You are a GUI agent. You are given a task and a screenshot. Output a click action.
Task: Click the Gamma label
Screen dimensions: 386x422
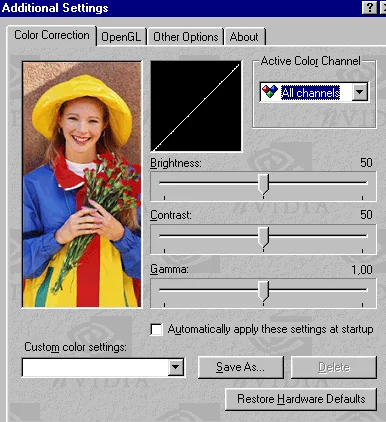(169, 269)
